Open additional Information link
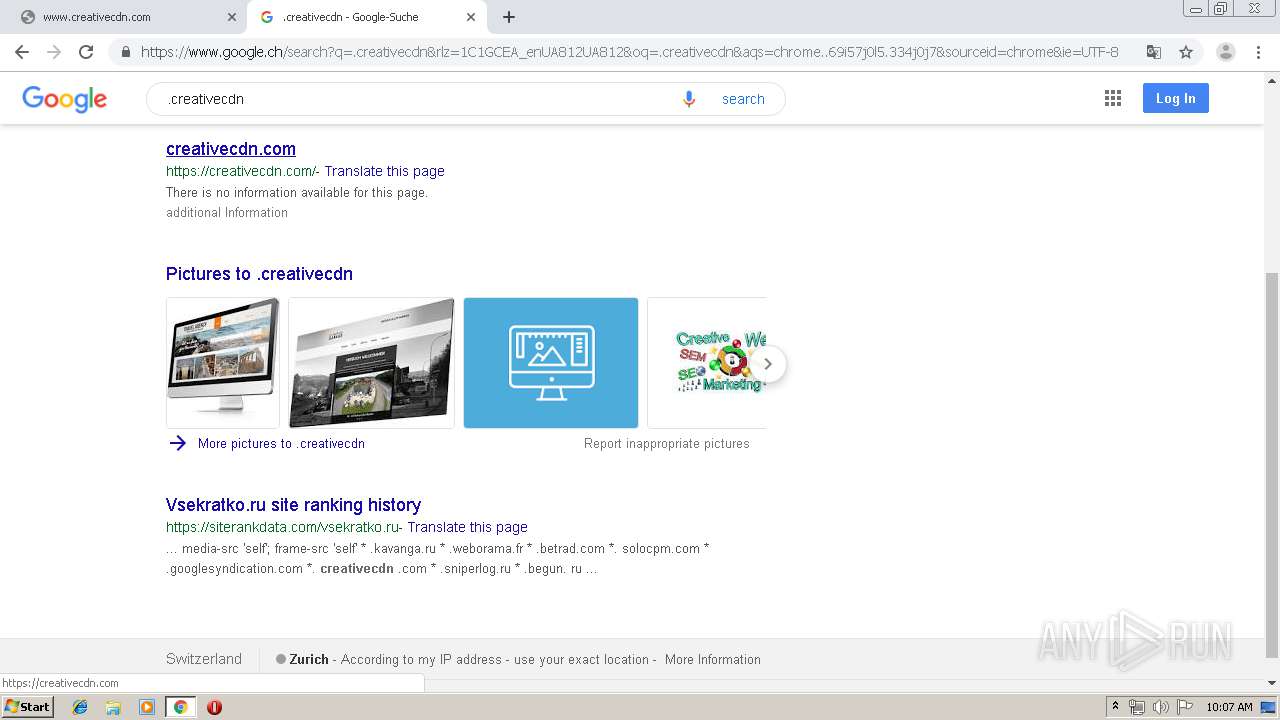Screen dimensions: 1280x720 tap(227, 212)
